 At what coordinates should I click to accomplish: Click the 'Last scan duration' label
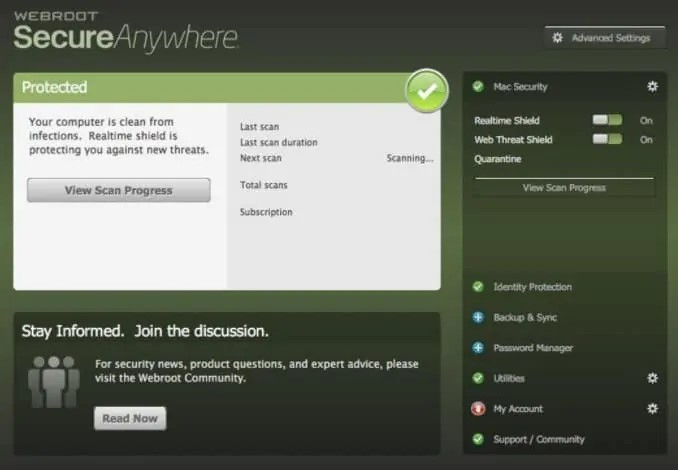click(x=278, y=142)
